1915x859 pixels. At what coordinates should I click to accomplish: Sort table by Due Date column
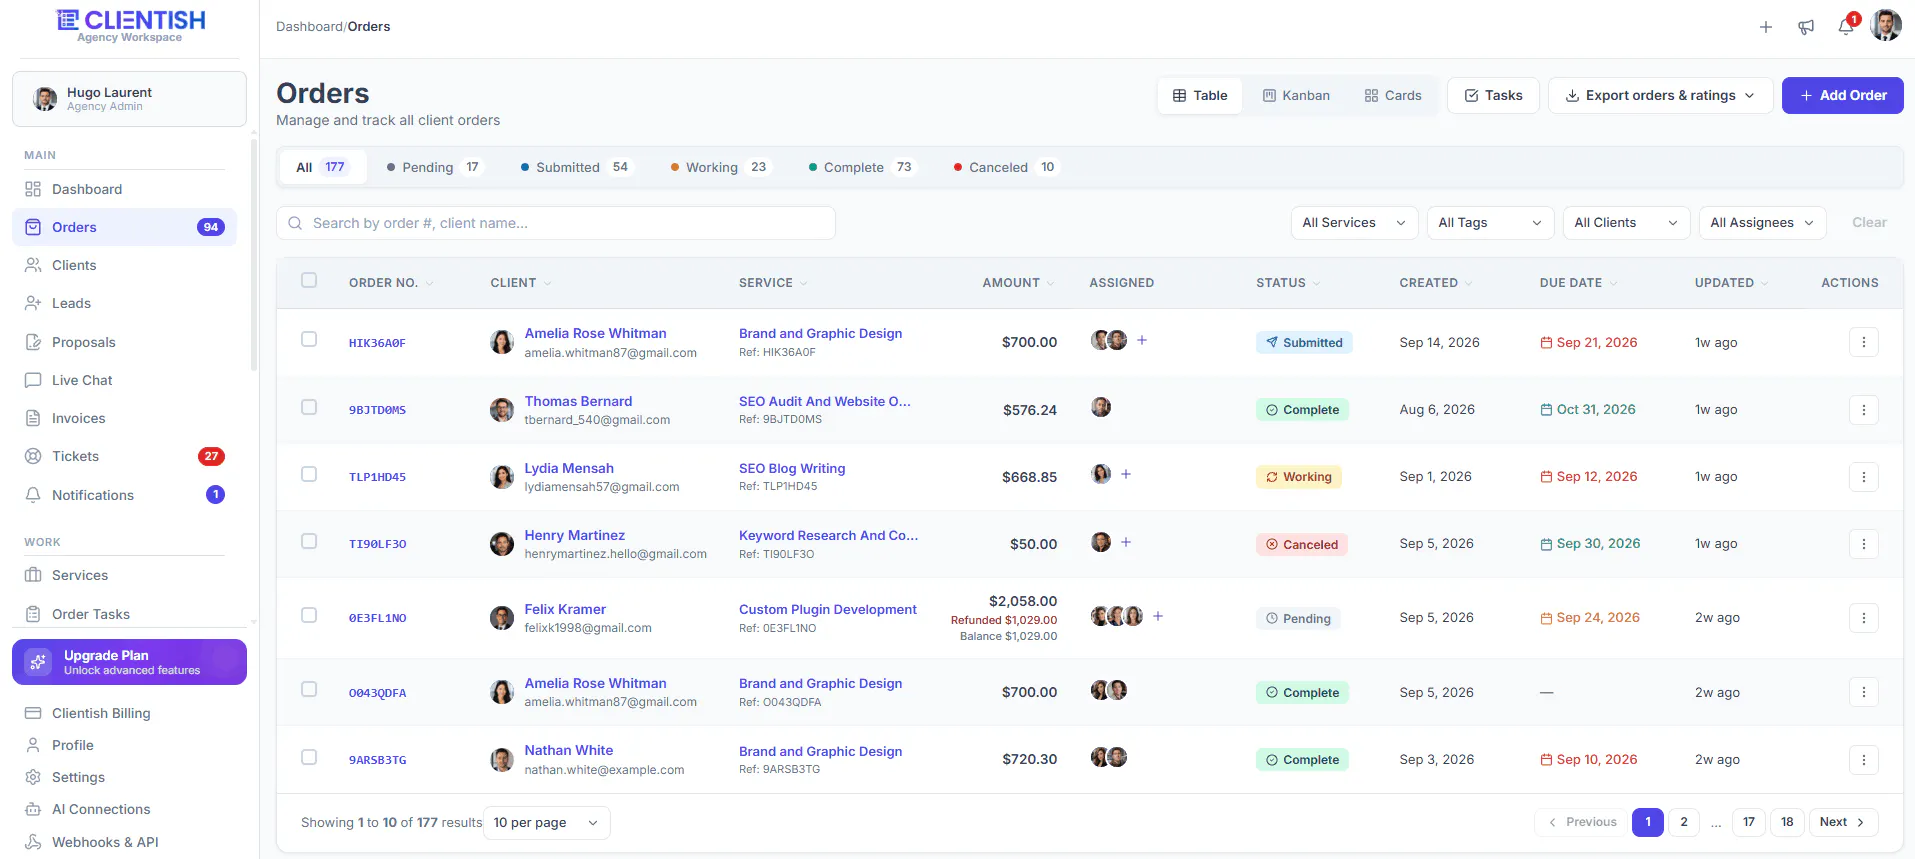[1578, 283]
